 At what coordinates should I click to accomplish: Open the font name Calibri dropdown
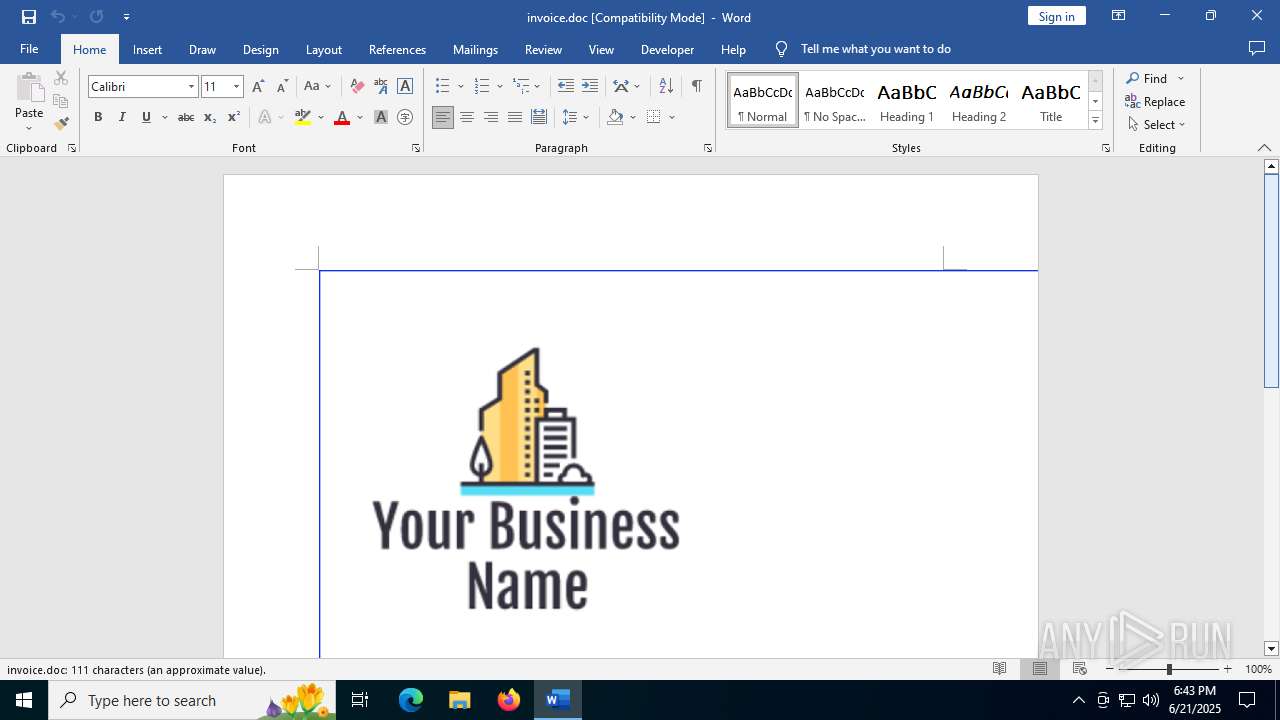[191, 87]
